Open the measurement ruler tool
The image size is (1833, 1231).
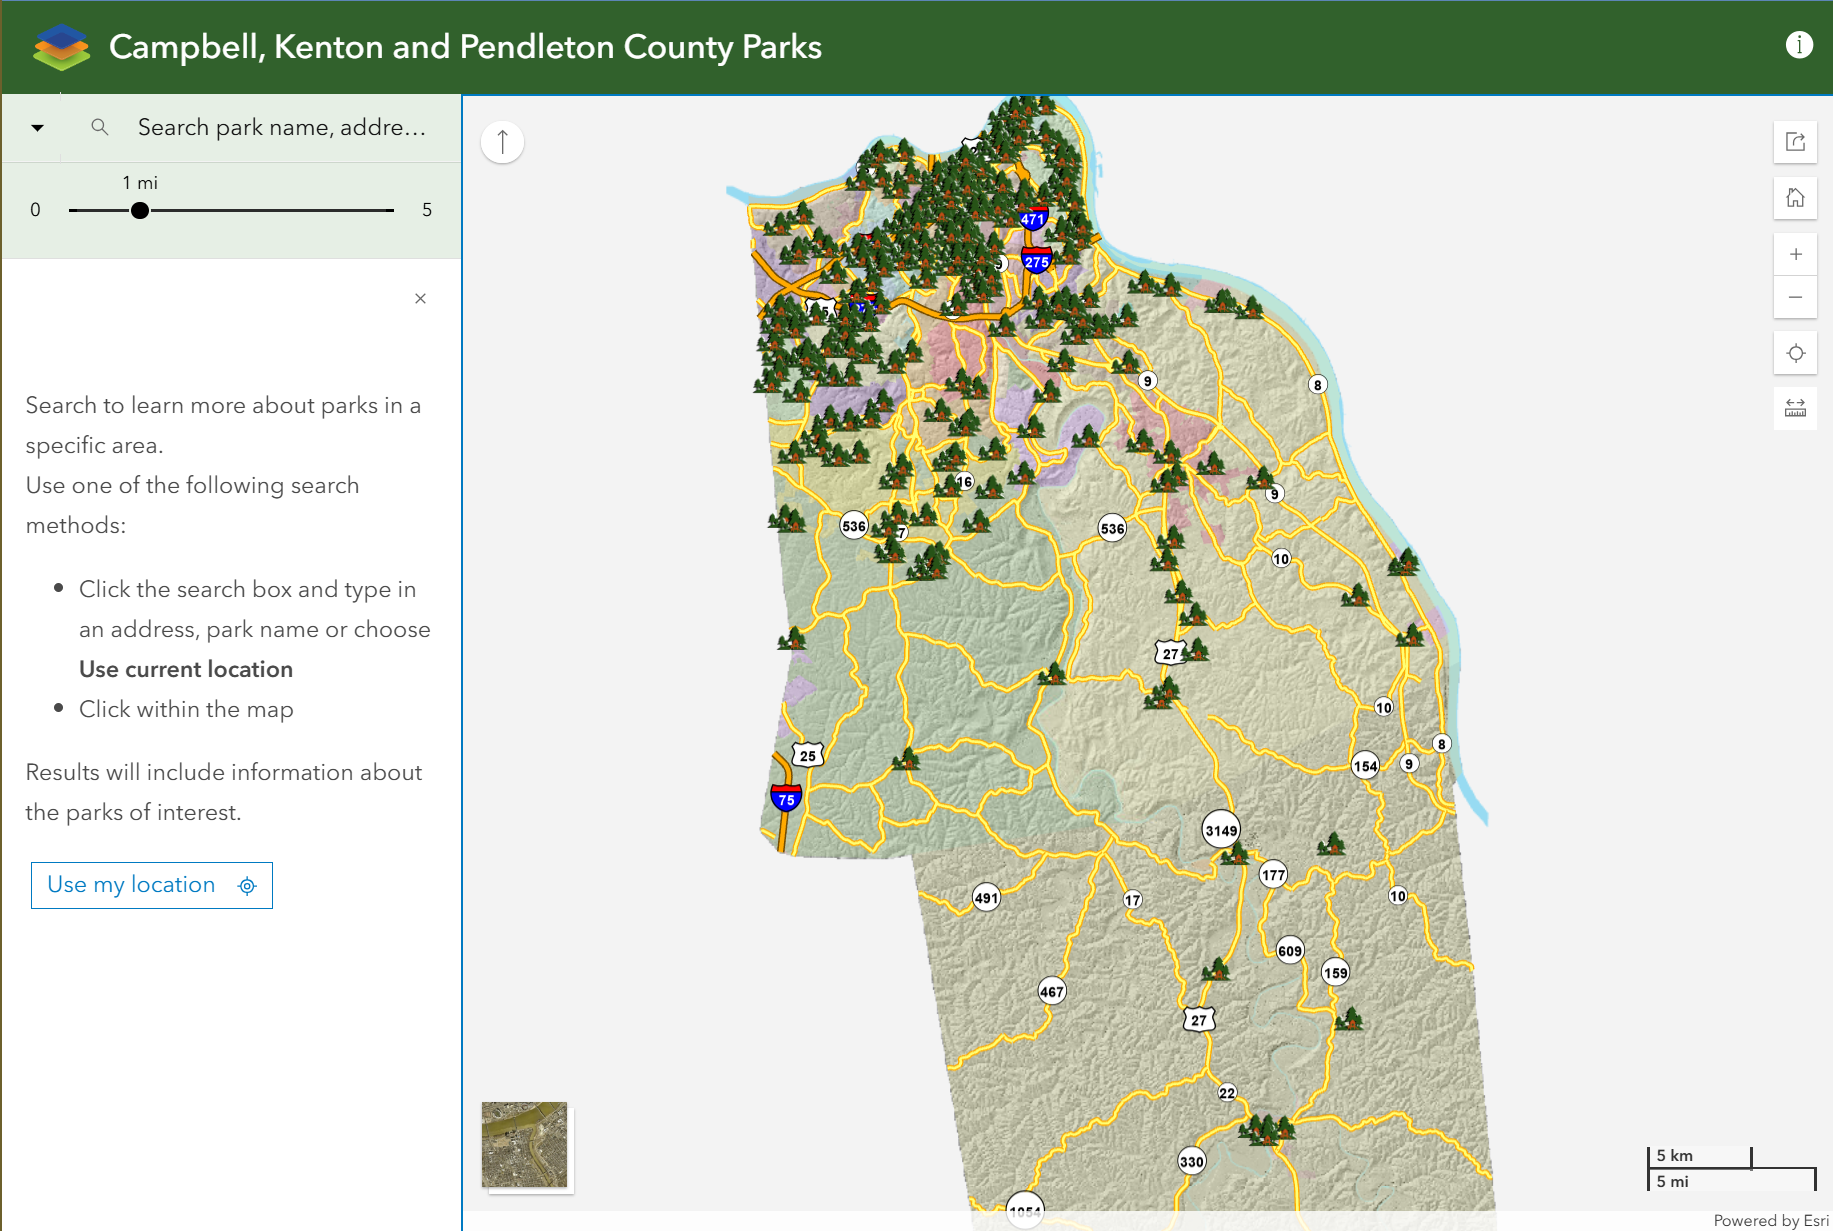[1795, 408]
